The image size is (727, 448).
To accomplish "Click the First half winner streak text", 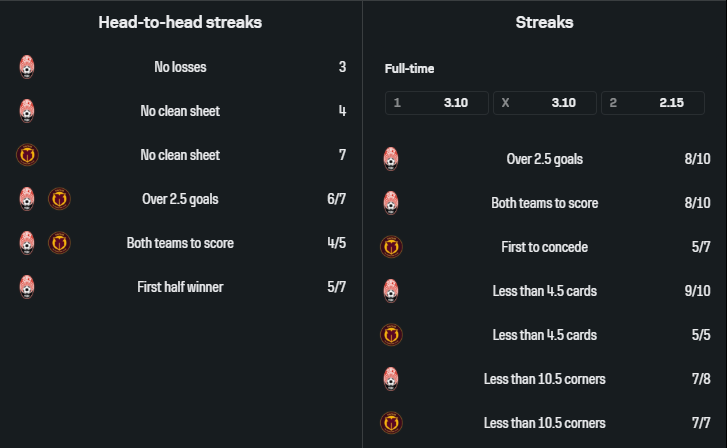I will 180,287.
